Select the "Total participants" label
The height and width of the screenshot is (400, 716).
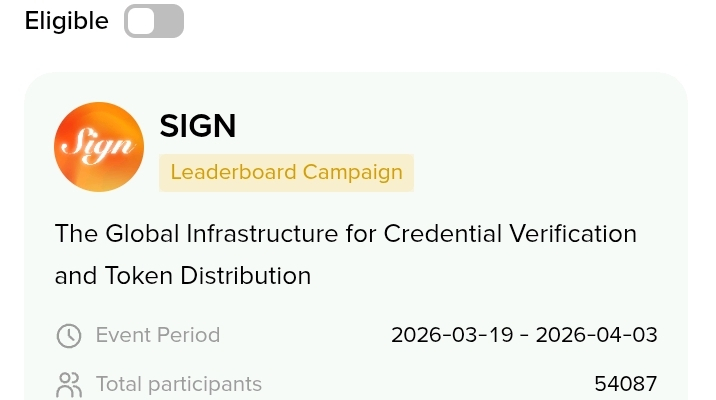(179, 384)
